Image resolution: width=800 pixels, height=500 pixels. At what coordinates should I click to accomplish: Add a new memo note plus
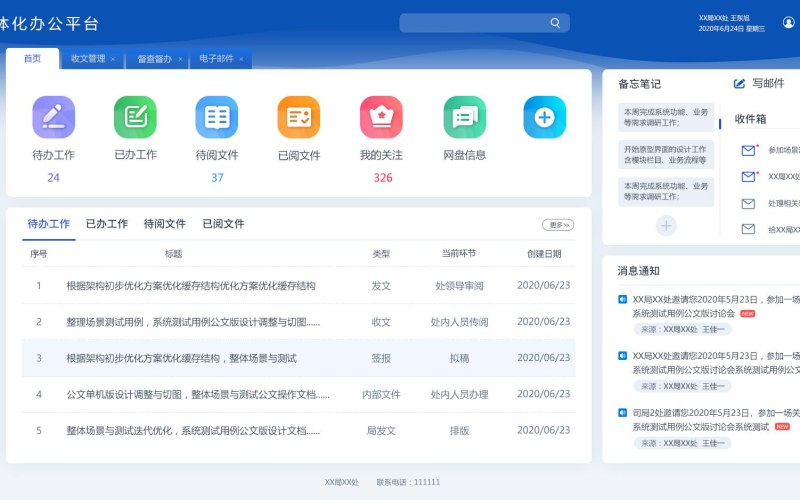666,226
